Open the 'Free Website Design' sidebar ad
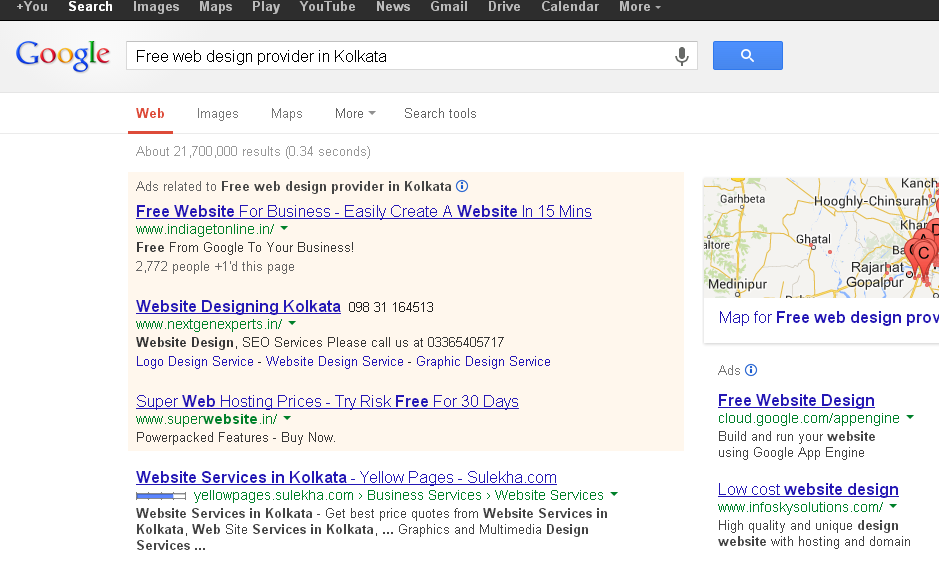The image size is (939, 562). click(x=796, y=400)
